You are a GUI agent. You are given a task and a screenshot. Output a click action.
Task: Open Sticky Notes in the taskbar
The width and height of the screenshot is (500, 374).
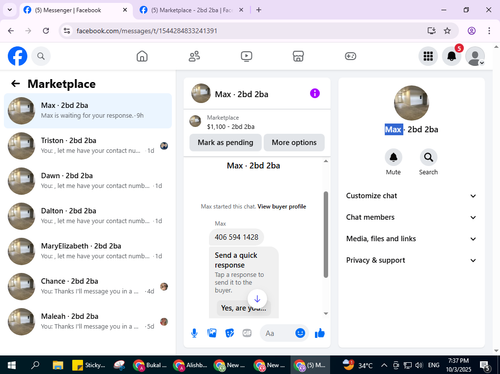[88, 365]
